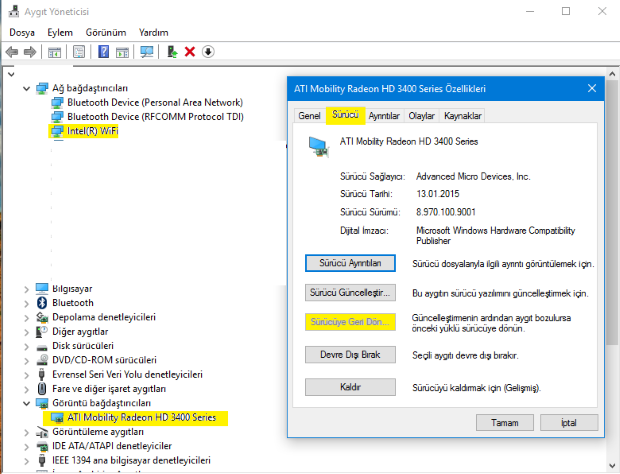Screen dimensions: 620x474
Task: Click the IEEE 1394 controller icon
Action: [x=42, y=461]
